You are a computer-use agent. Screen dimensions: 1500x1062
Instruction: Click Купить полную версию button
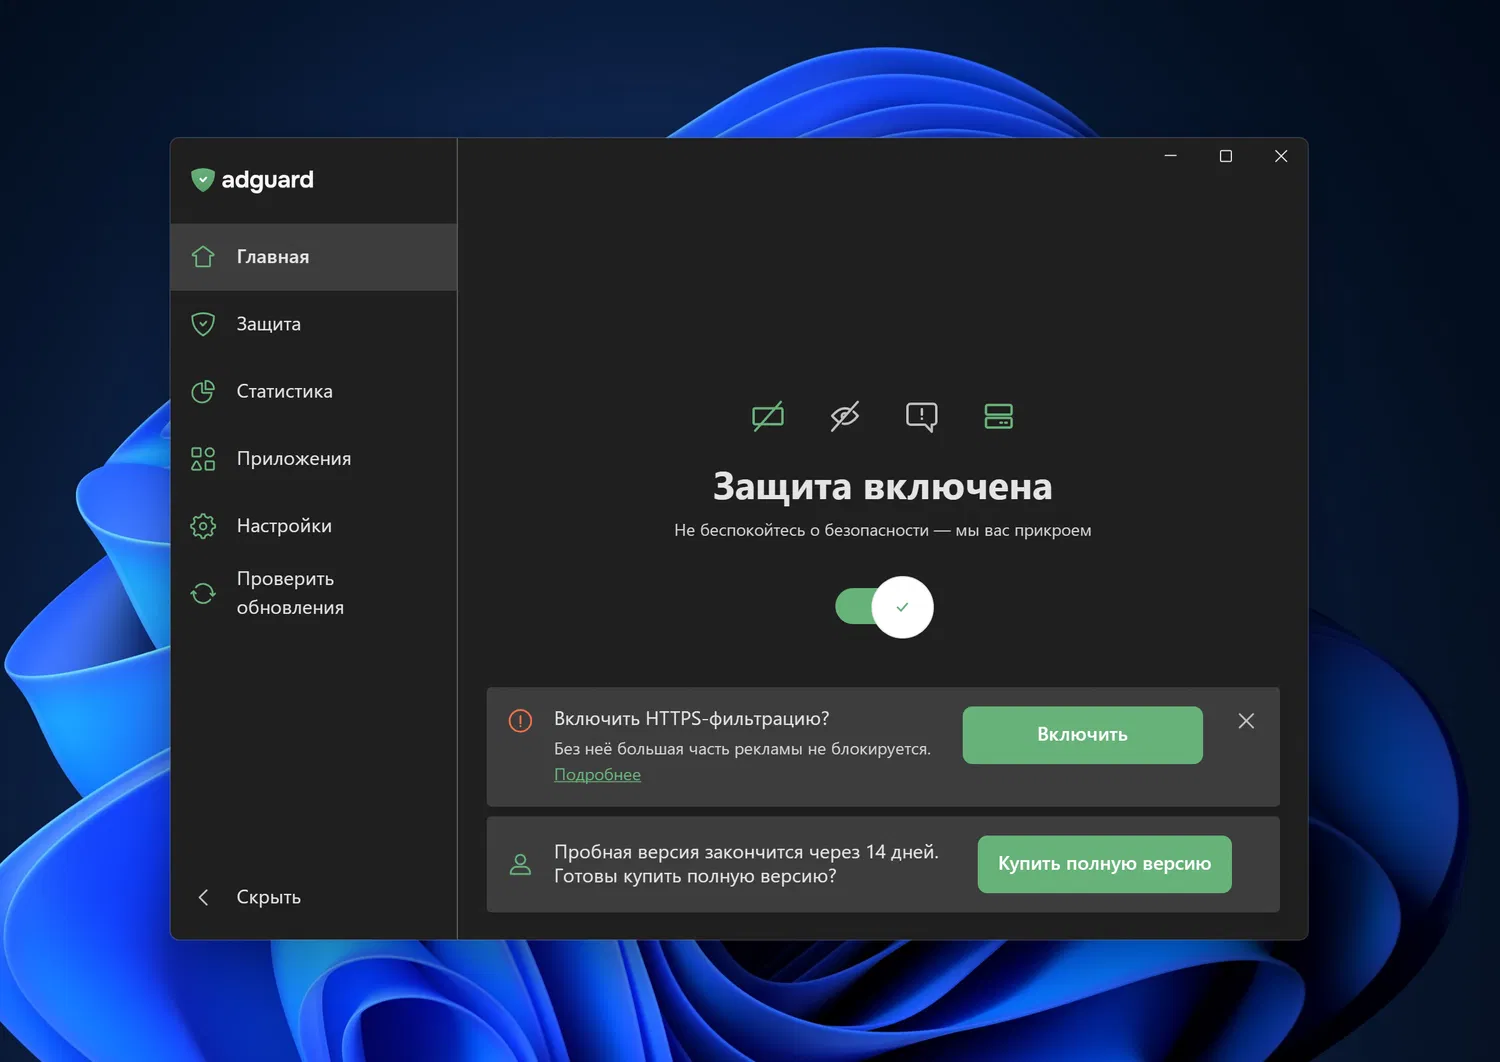[1104, 864]
